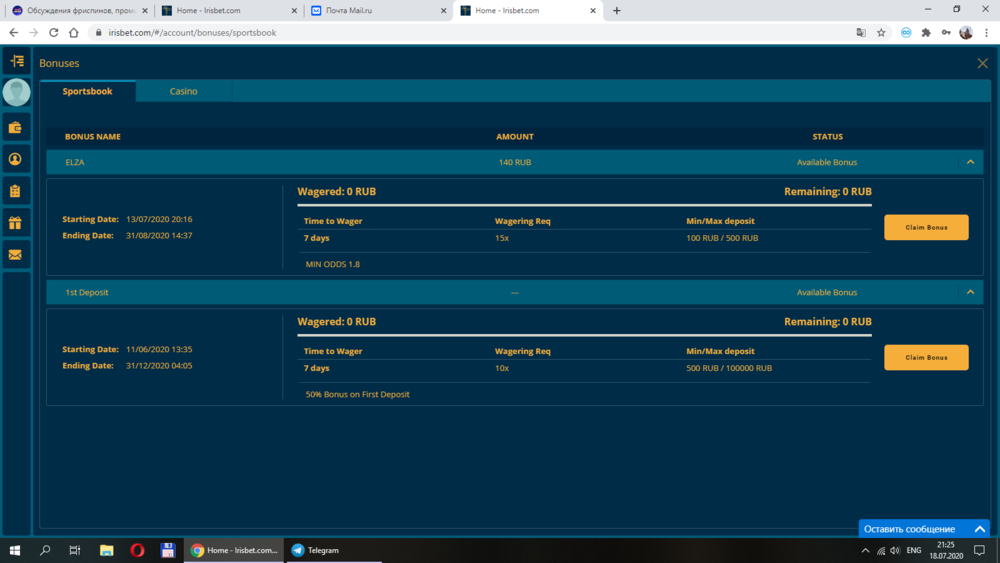Collapse the 1st Deposit bonus row
The width and height of the screenshot is (1000, 563).
coord(971,292)
